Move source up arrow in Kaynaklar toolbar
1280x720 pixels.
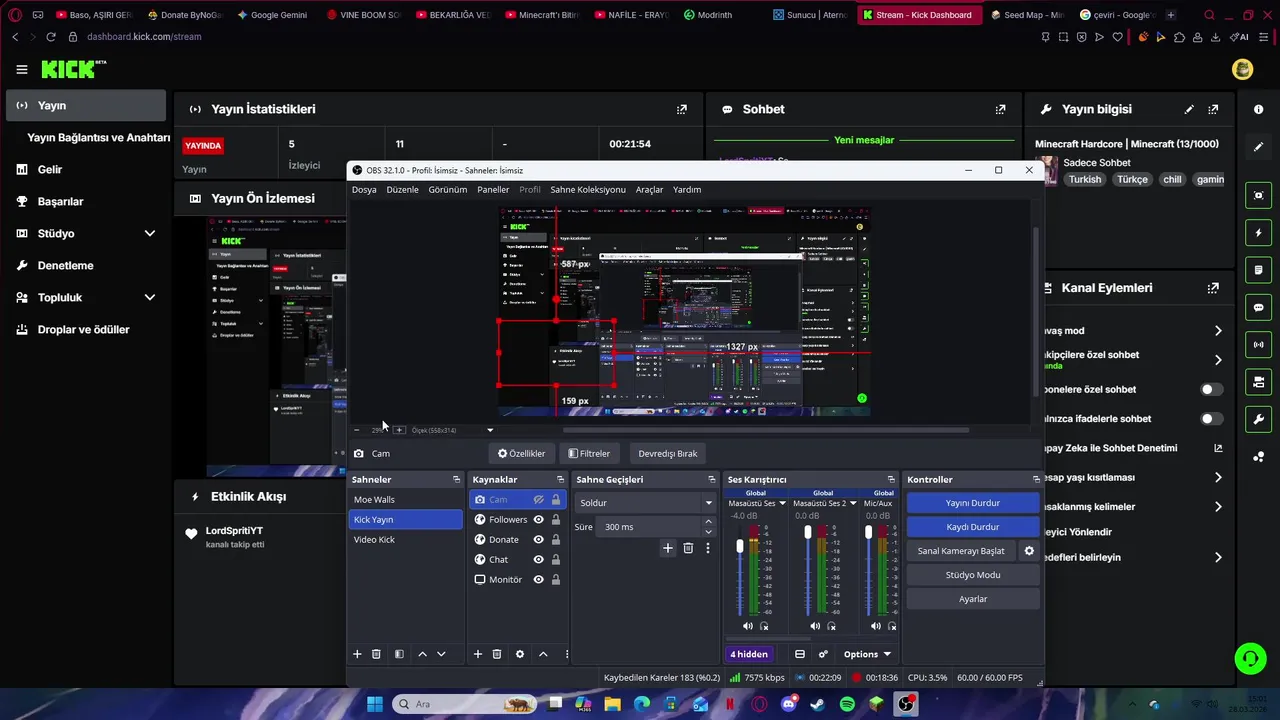click(x=543, y=654)
